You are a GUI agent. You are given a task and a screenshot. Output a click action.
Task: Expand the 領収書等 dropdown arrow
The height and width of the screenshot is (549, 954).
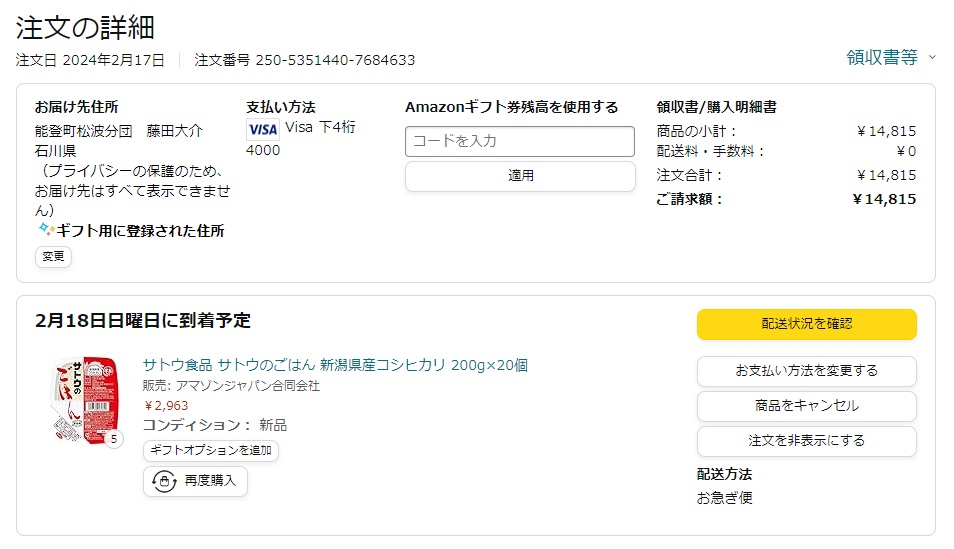(x=931, y=57)
